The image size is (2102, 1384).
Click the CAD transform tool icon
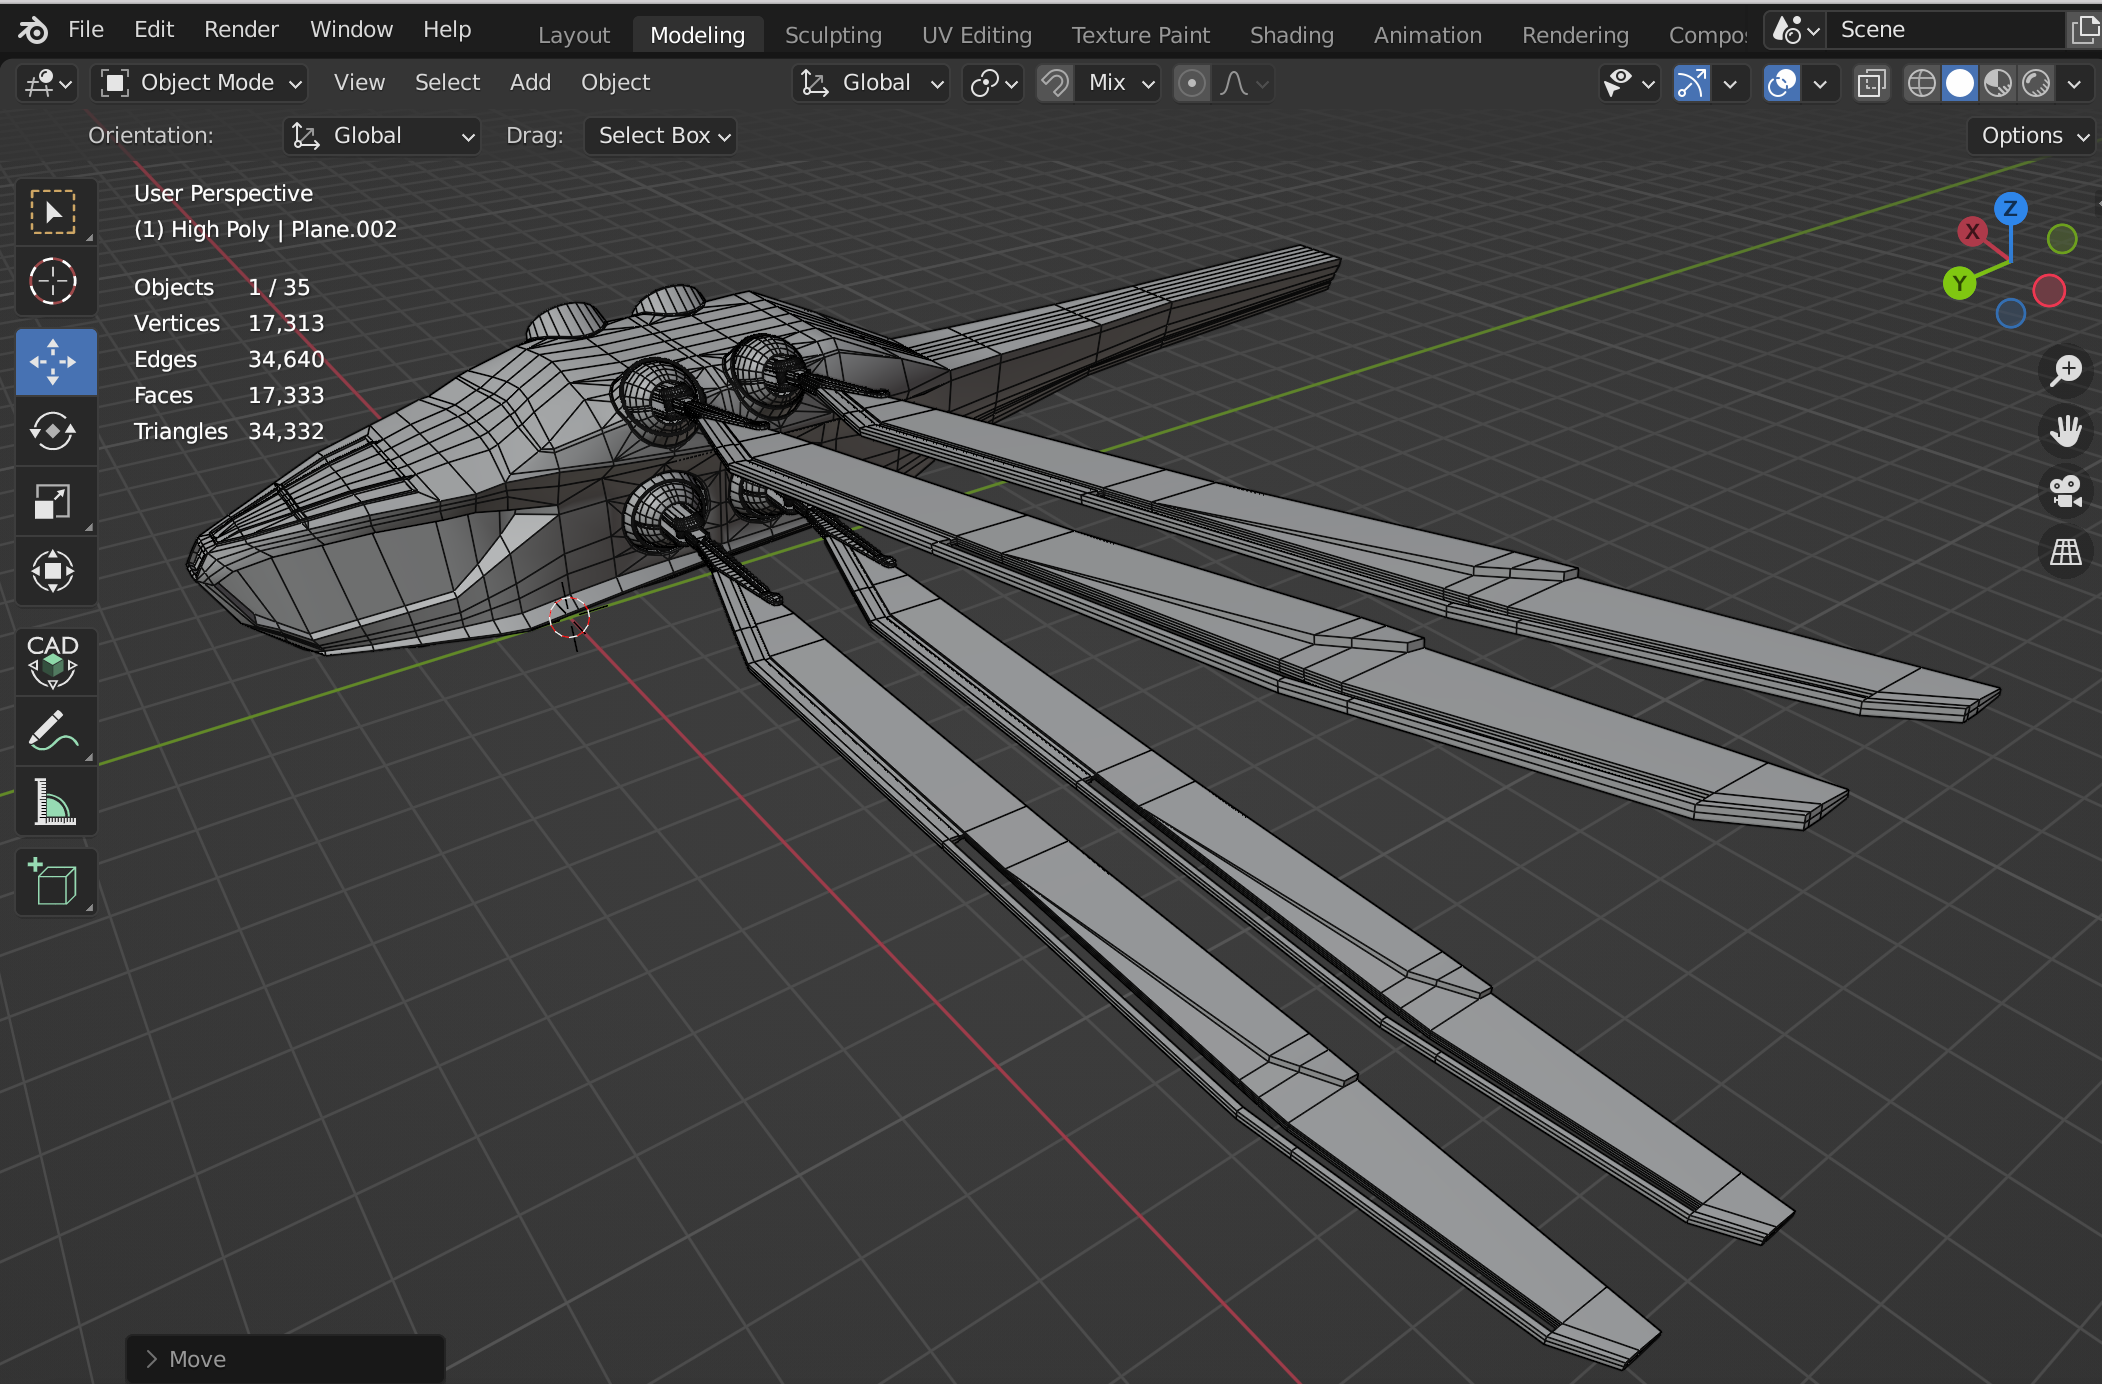pyautogui.click(x=53, y=662)
